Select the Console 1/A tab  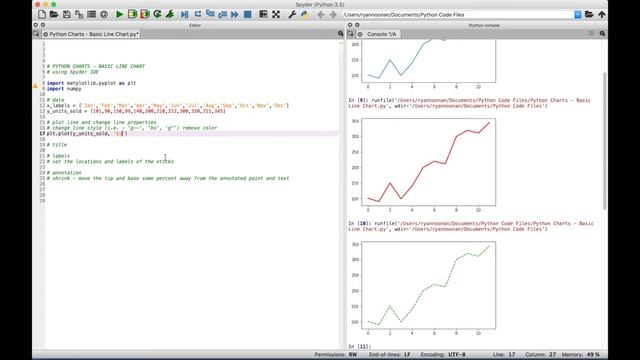pos(377,34)
